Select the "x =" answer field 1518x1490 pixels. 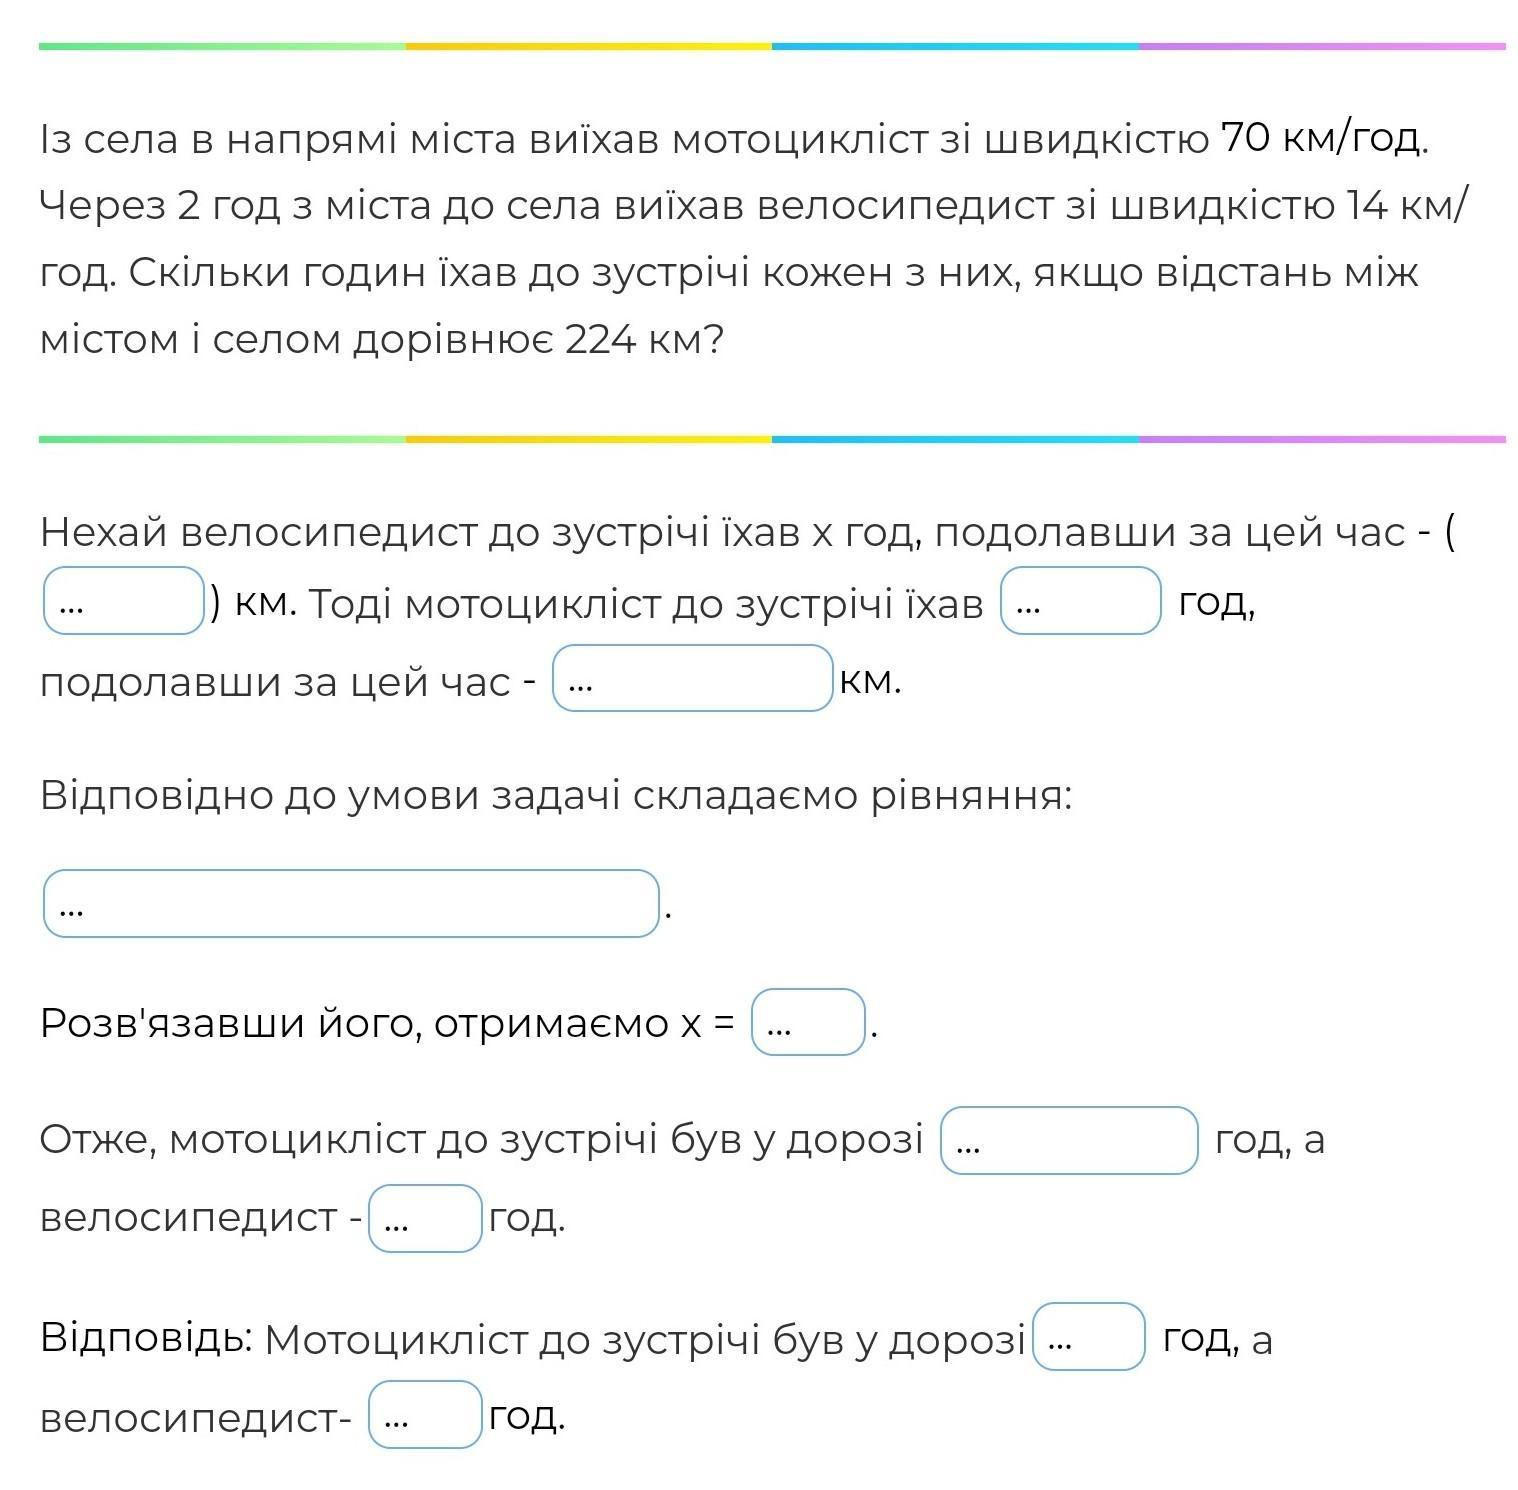808,1022
